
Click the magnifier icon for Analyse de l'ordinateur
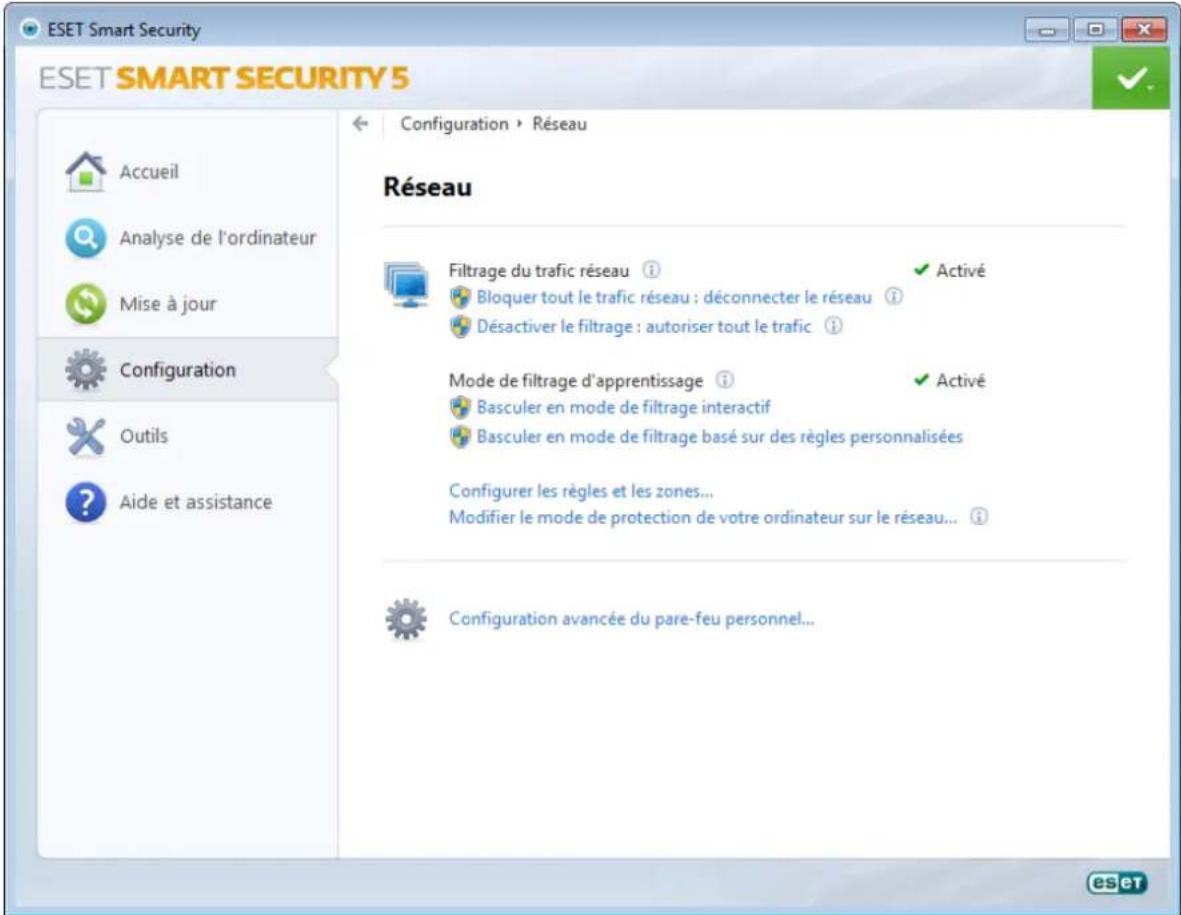coord(85,238)
